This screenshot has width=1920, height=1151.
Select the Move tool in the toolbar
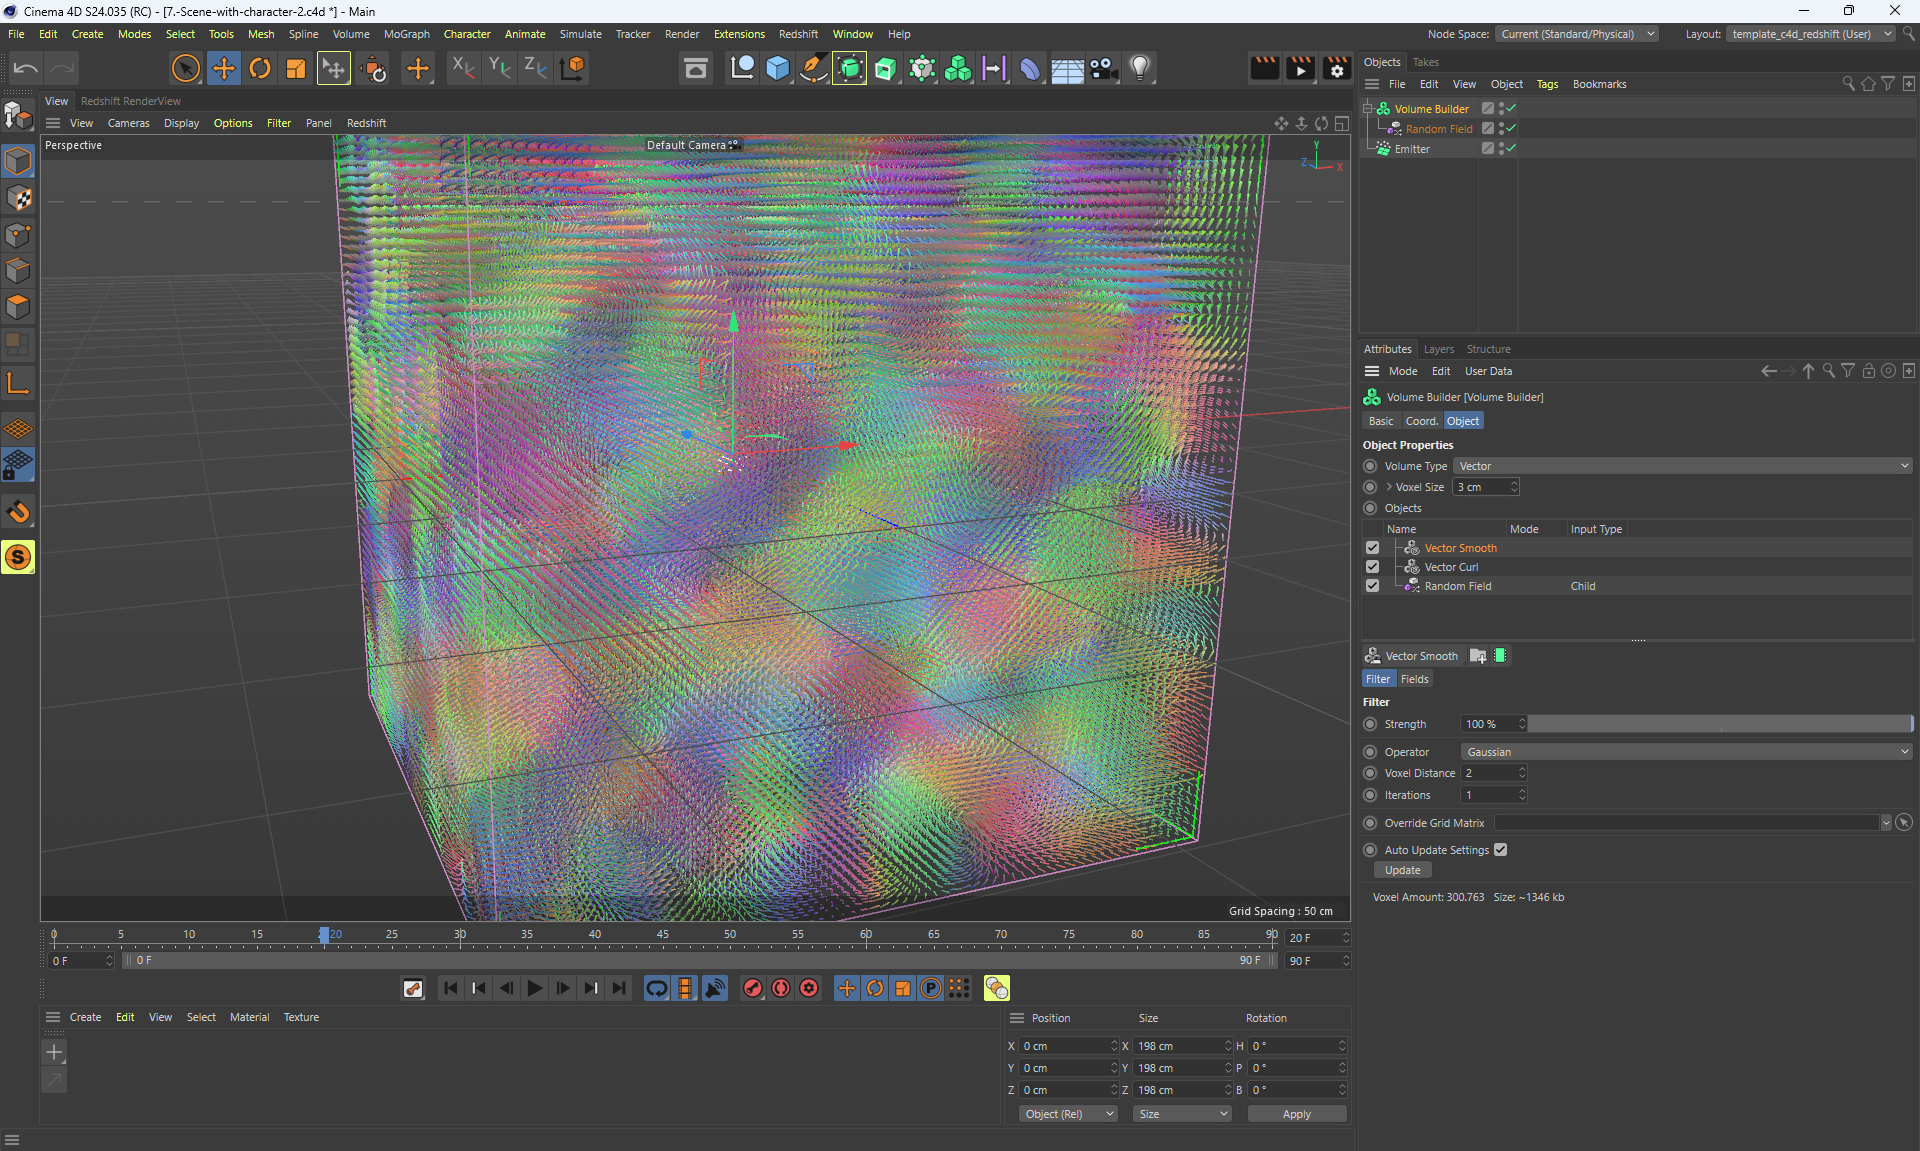point(224,68)
